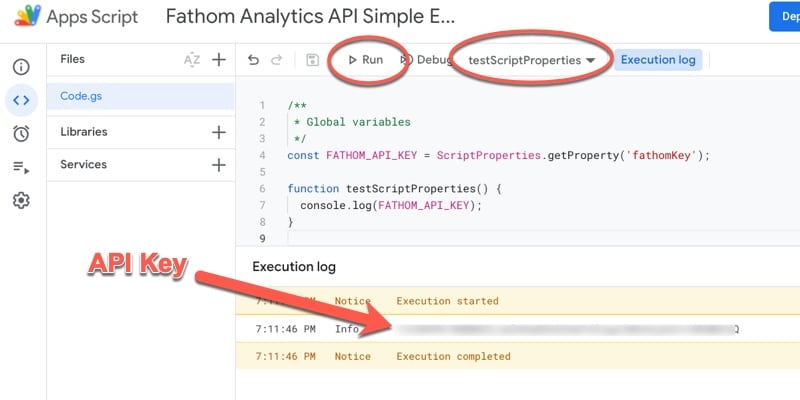
Task: Click the Libraries section label
Action: pos(84,132)
